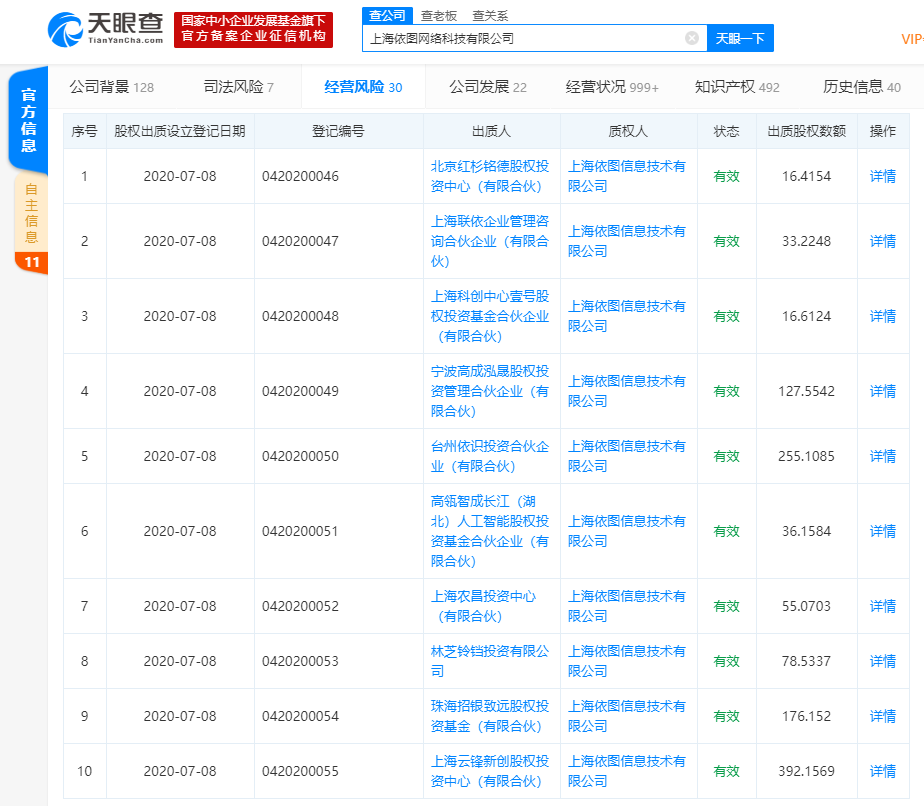Click the 天眼一下 search button
This screenshot has height=806, width=924.
[x=740, y=38]
